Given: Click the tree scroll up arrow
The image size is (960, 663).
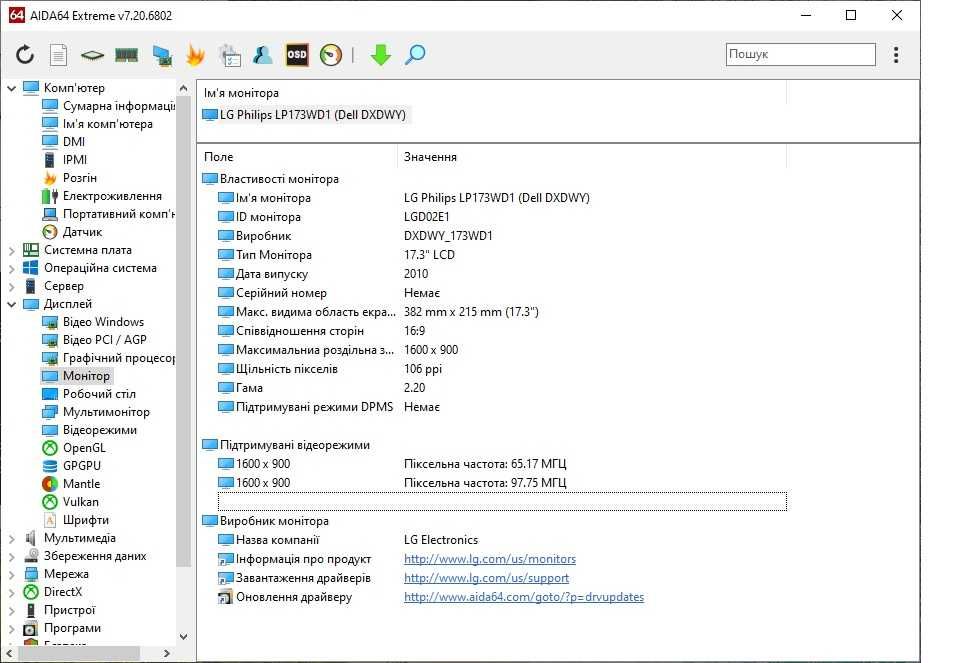Looking at the screenshot, I should pyautogui.click(x=183, y=89).
